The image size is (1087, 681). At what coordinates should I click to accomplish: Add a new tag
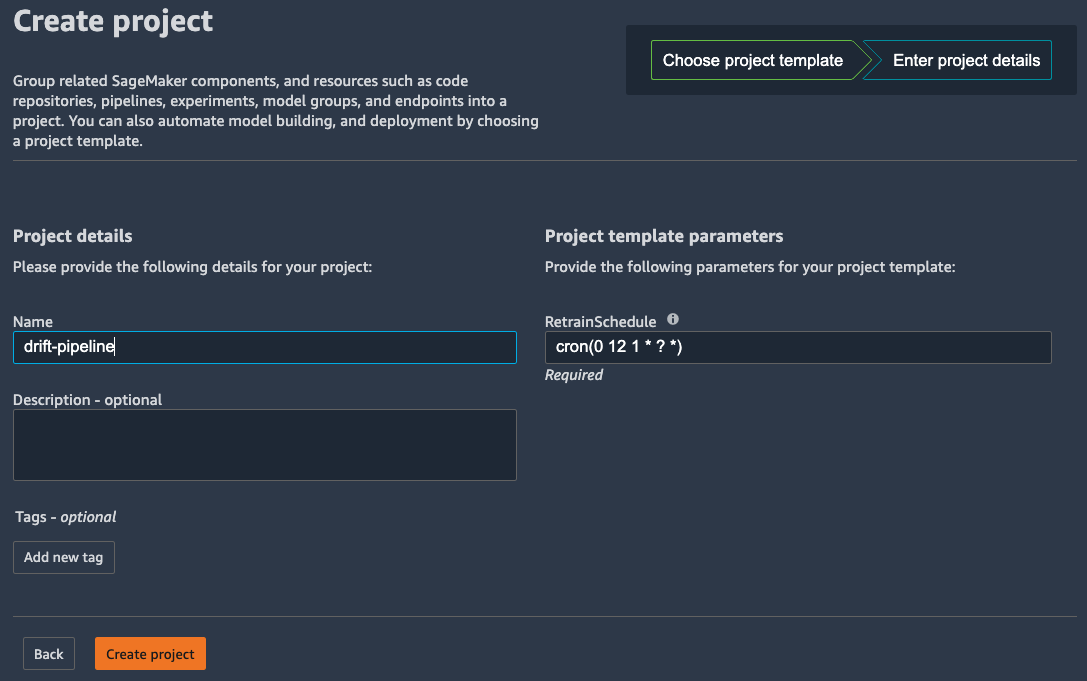[64, 558]
